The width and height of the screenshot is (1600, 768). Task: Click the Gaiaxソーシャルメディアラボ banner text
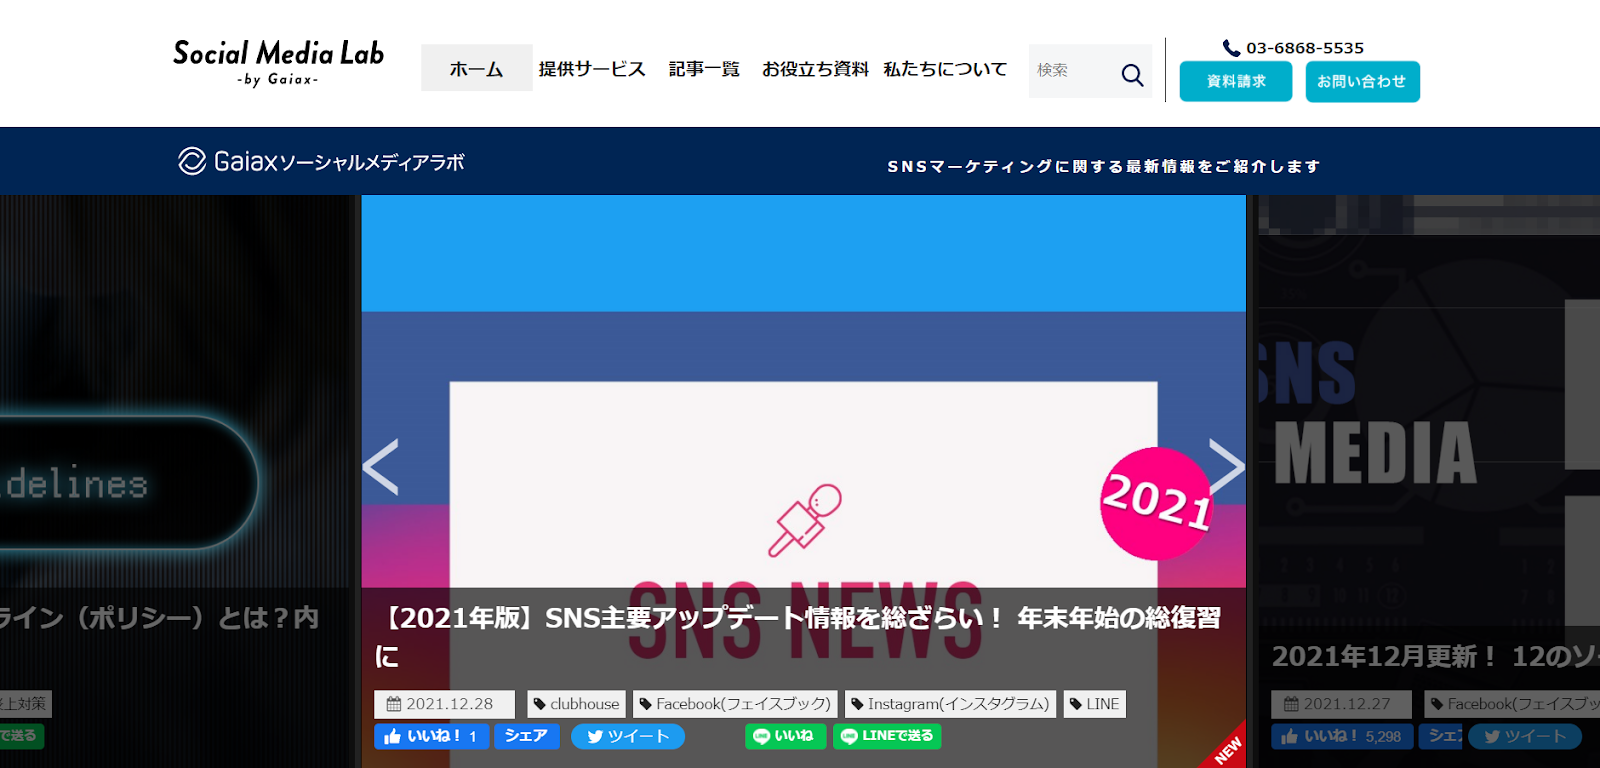coord(339,162)
